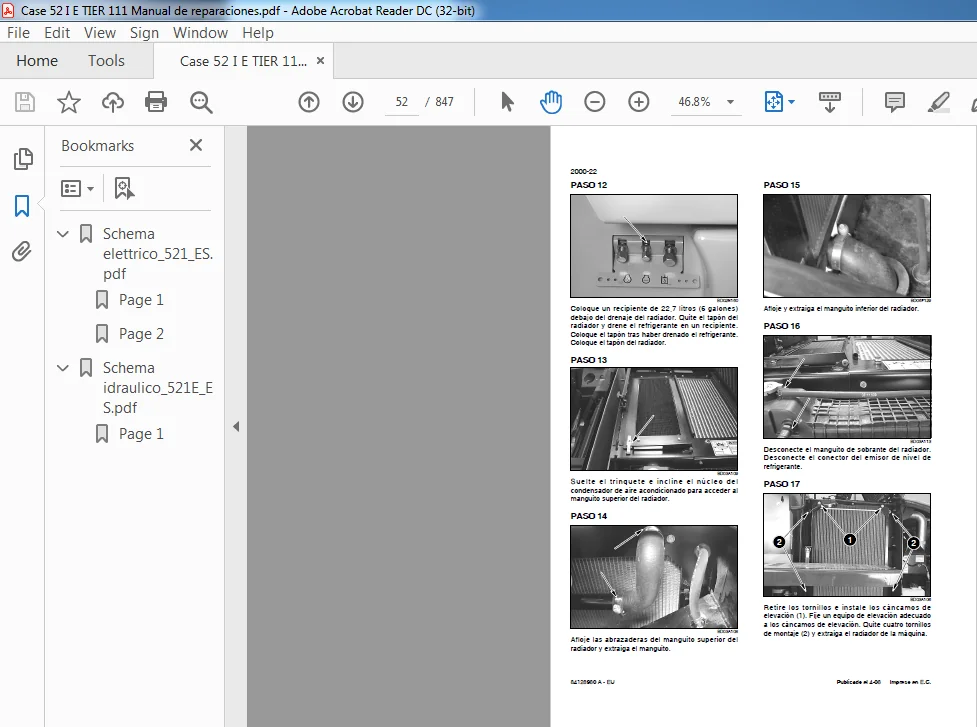Click the Save file icon
Image resolution: width=977 pixels, height=727 pixels.
coord(25,102)
